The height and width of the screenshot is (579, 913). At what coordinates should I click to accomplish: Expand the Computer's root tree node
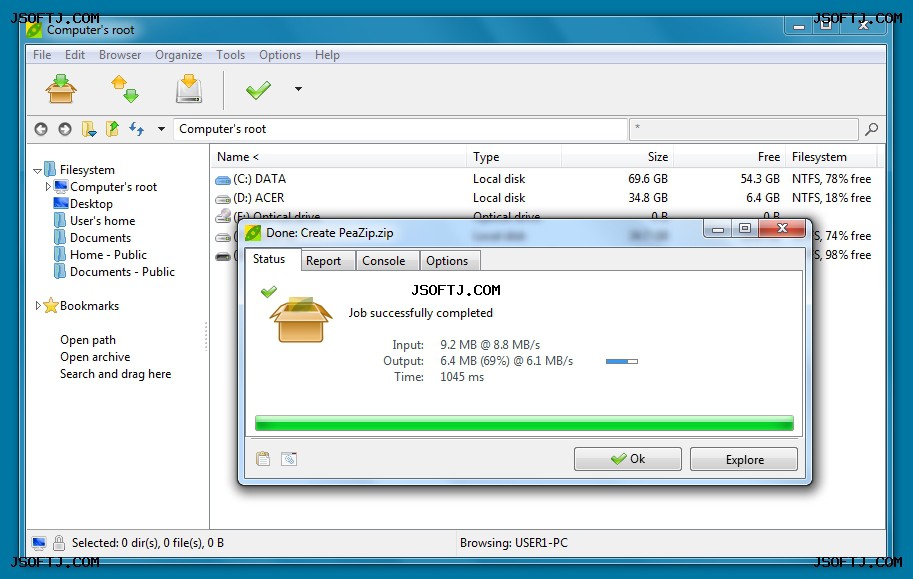tap(48, 186)
